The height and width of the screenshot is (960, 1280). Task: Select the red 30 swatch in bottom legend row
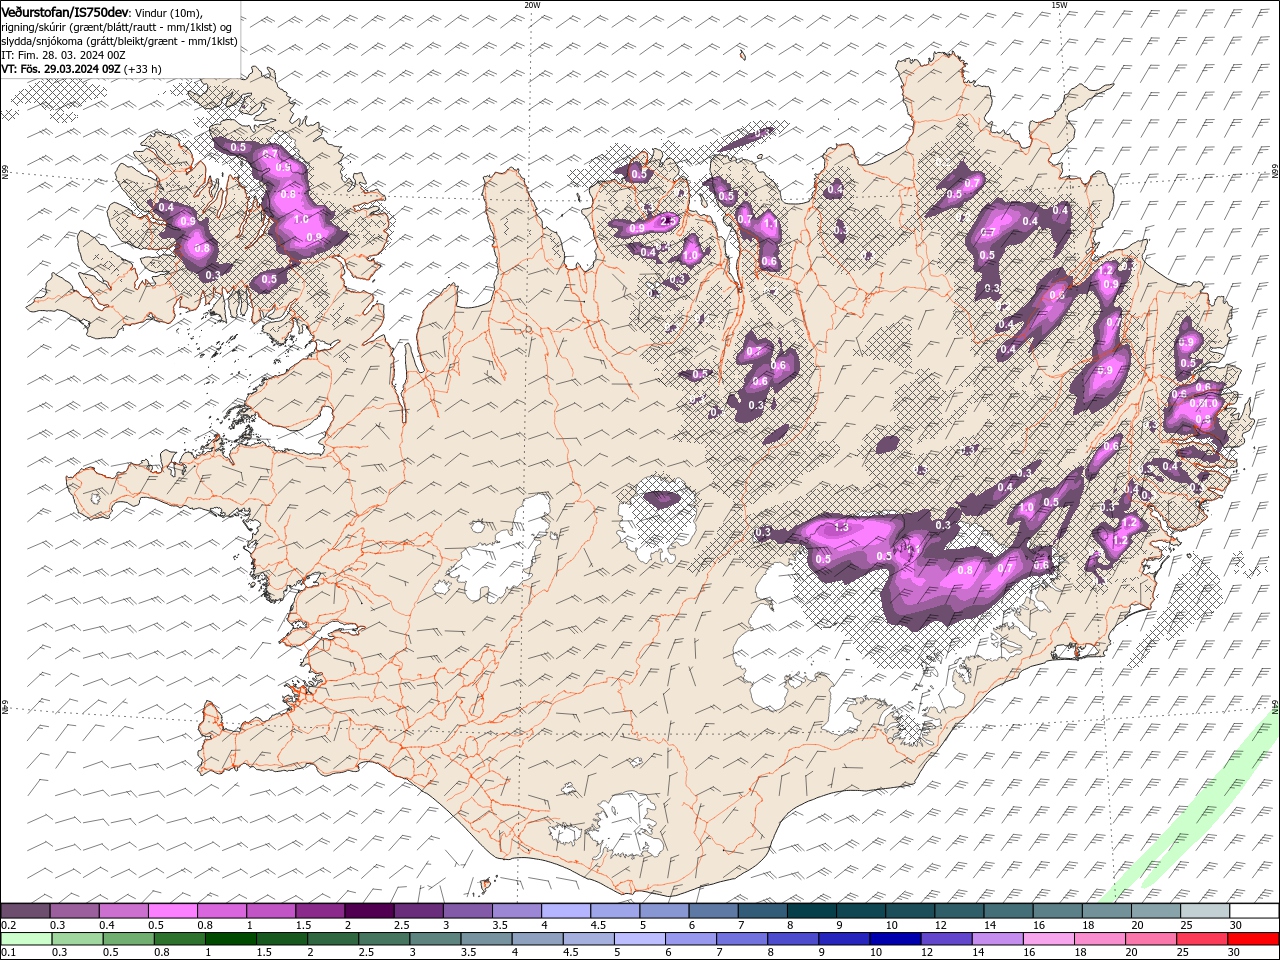(1254, 939)
